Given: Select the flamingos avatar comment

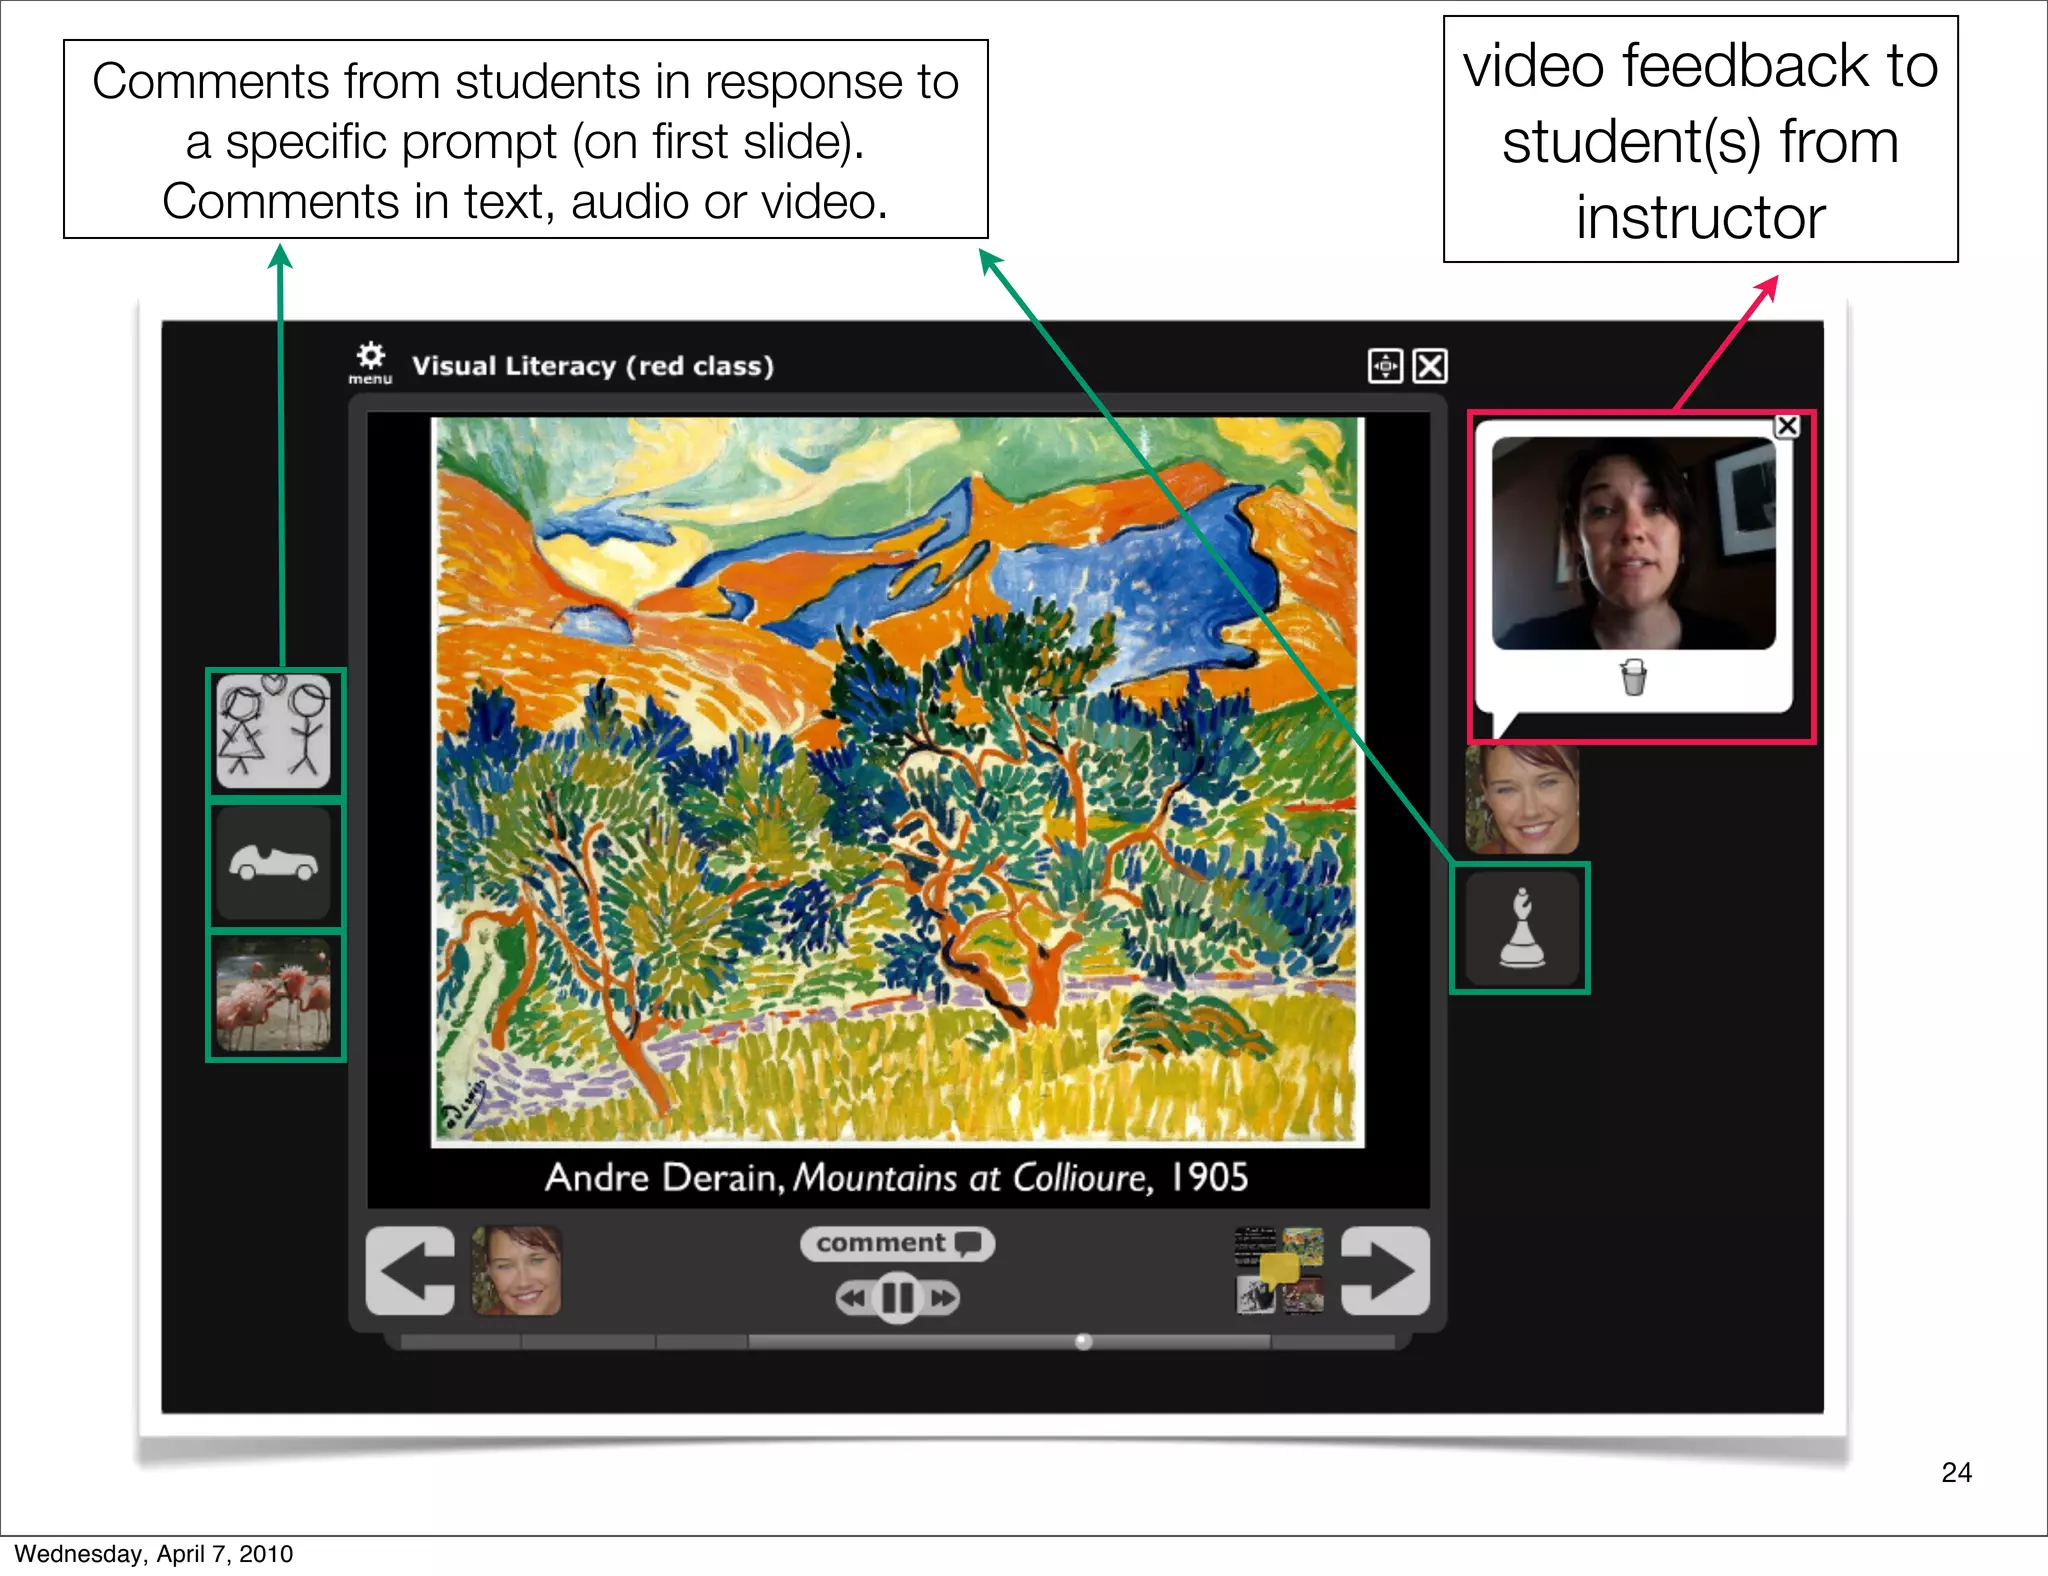Looking at the screenshot, I should [274, 995].
